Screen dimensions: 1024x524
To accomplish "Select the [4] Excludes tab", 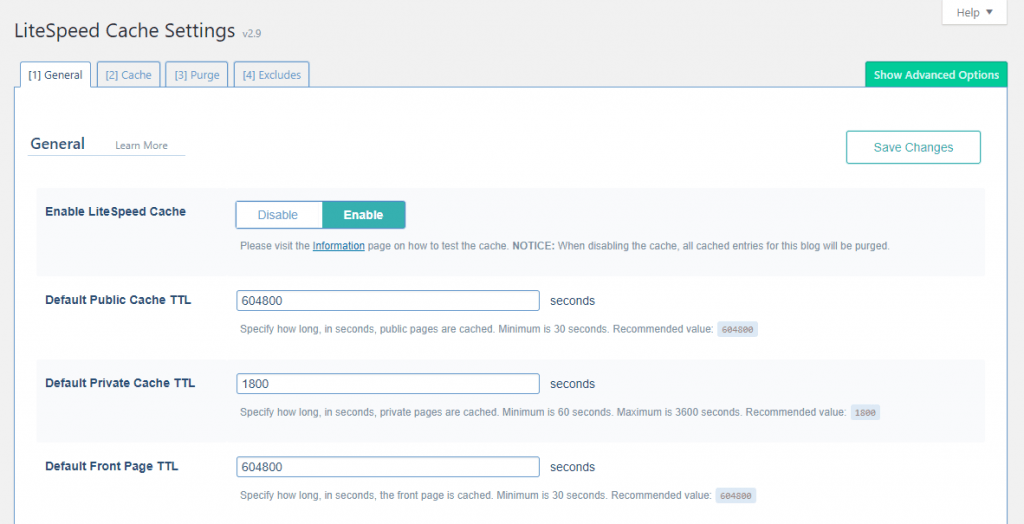I will coord(272,75).
